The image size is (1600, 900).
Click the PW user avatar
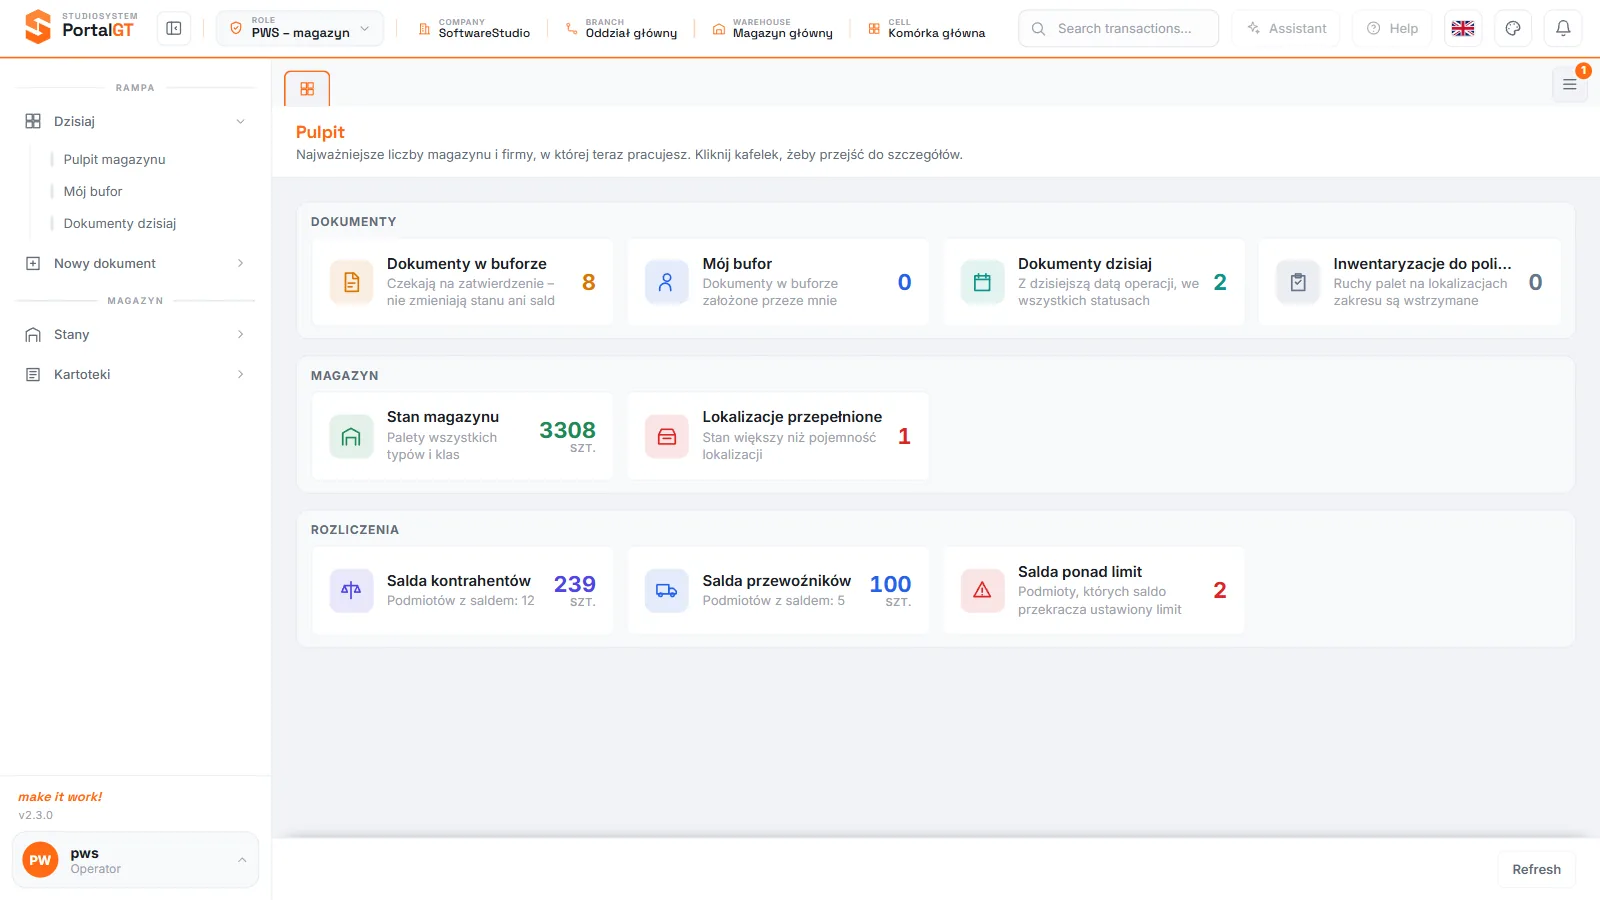tap(40, 860)
